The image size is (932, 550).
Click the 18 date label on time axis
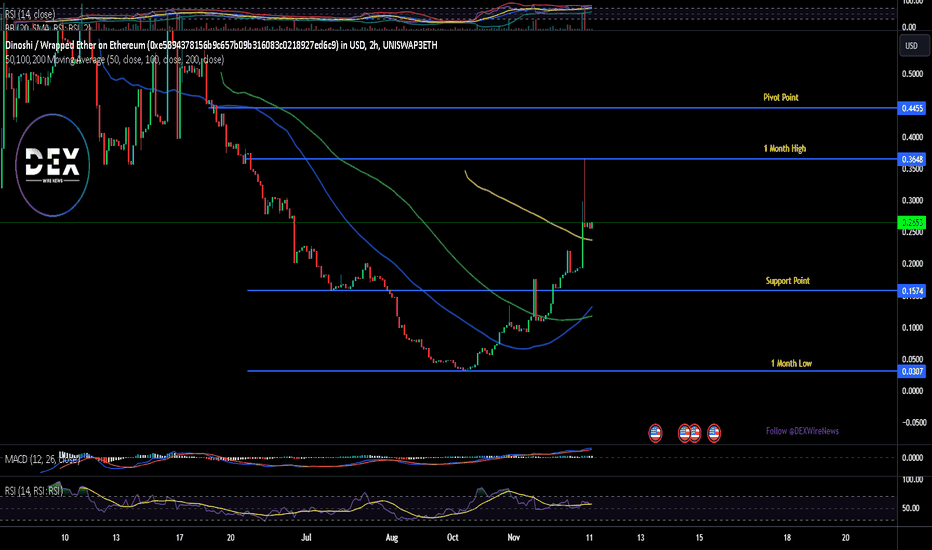(787, 538)
